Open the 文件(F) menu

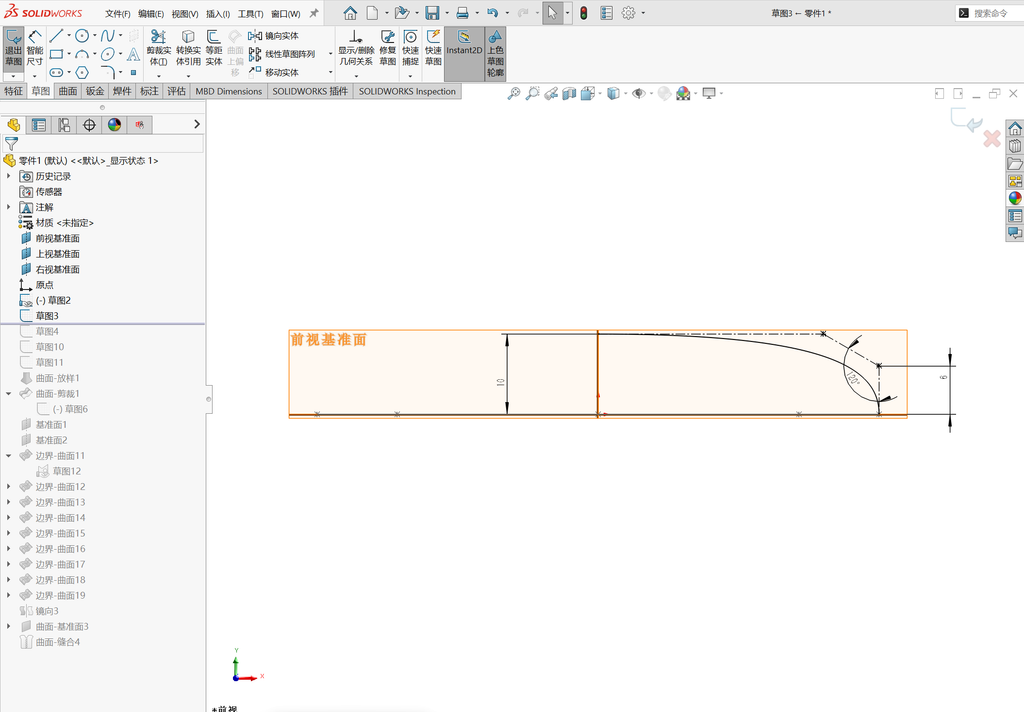tap(118, 14)
